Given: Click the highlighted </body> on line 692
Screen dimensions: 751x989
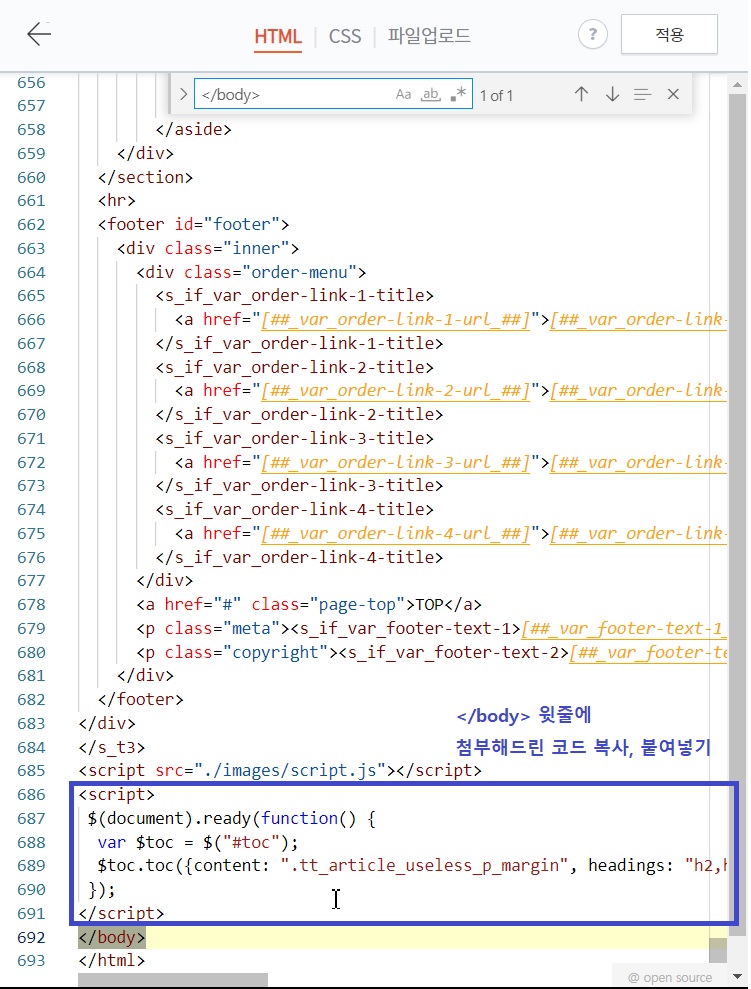Looking at the screenshot, I should pos(112,937).
